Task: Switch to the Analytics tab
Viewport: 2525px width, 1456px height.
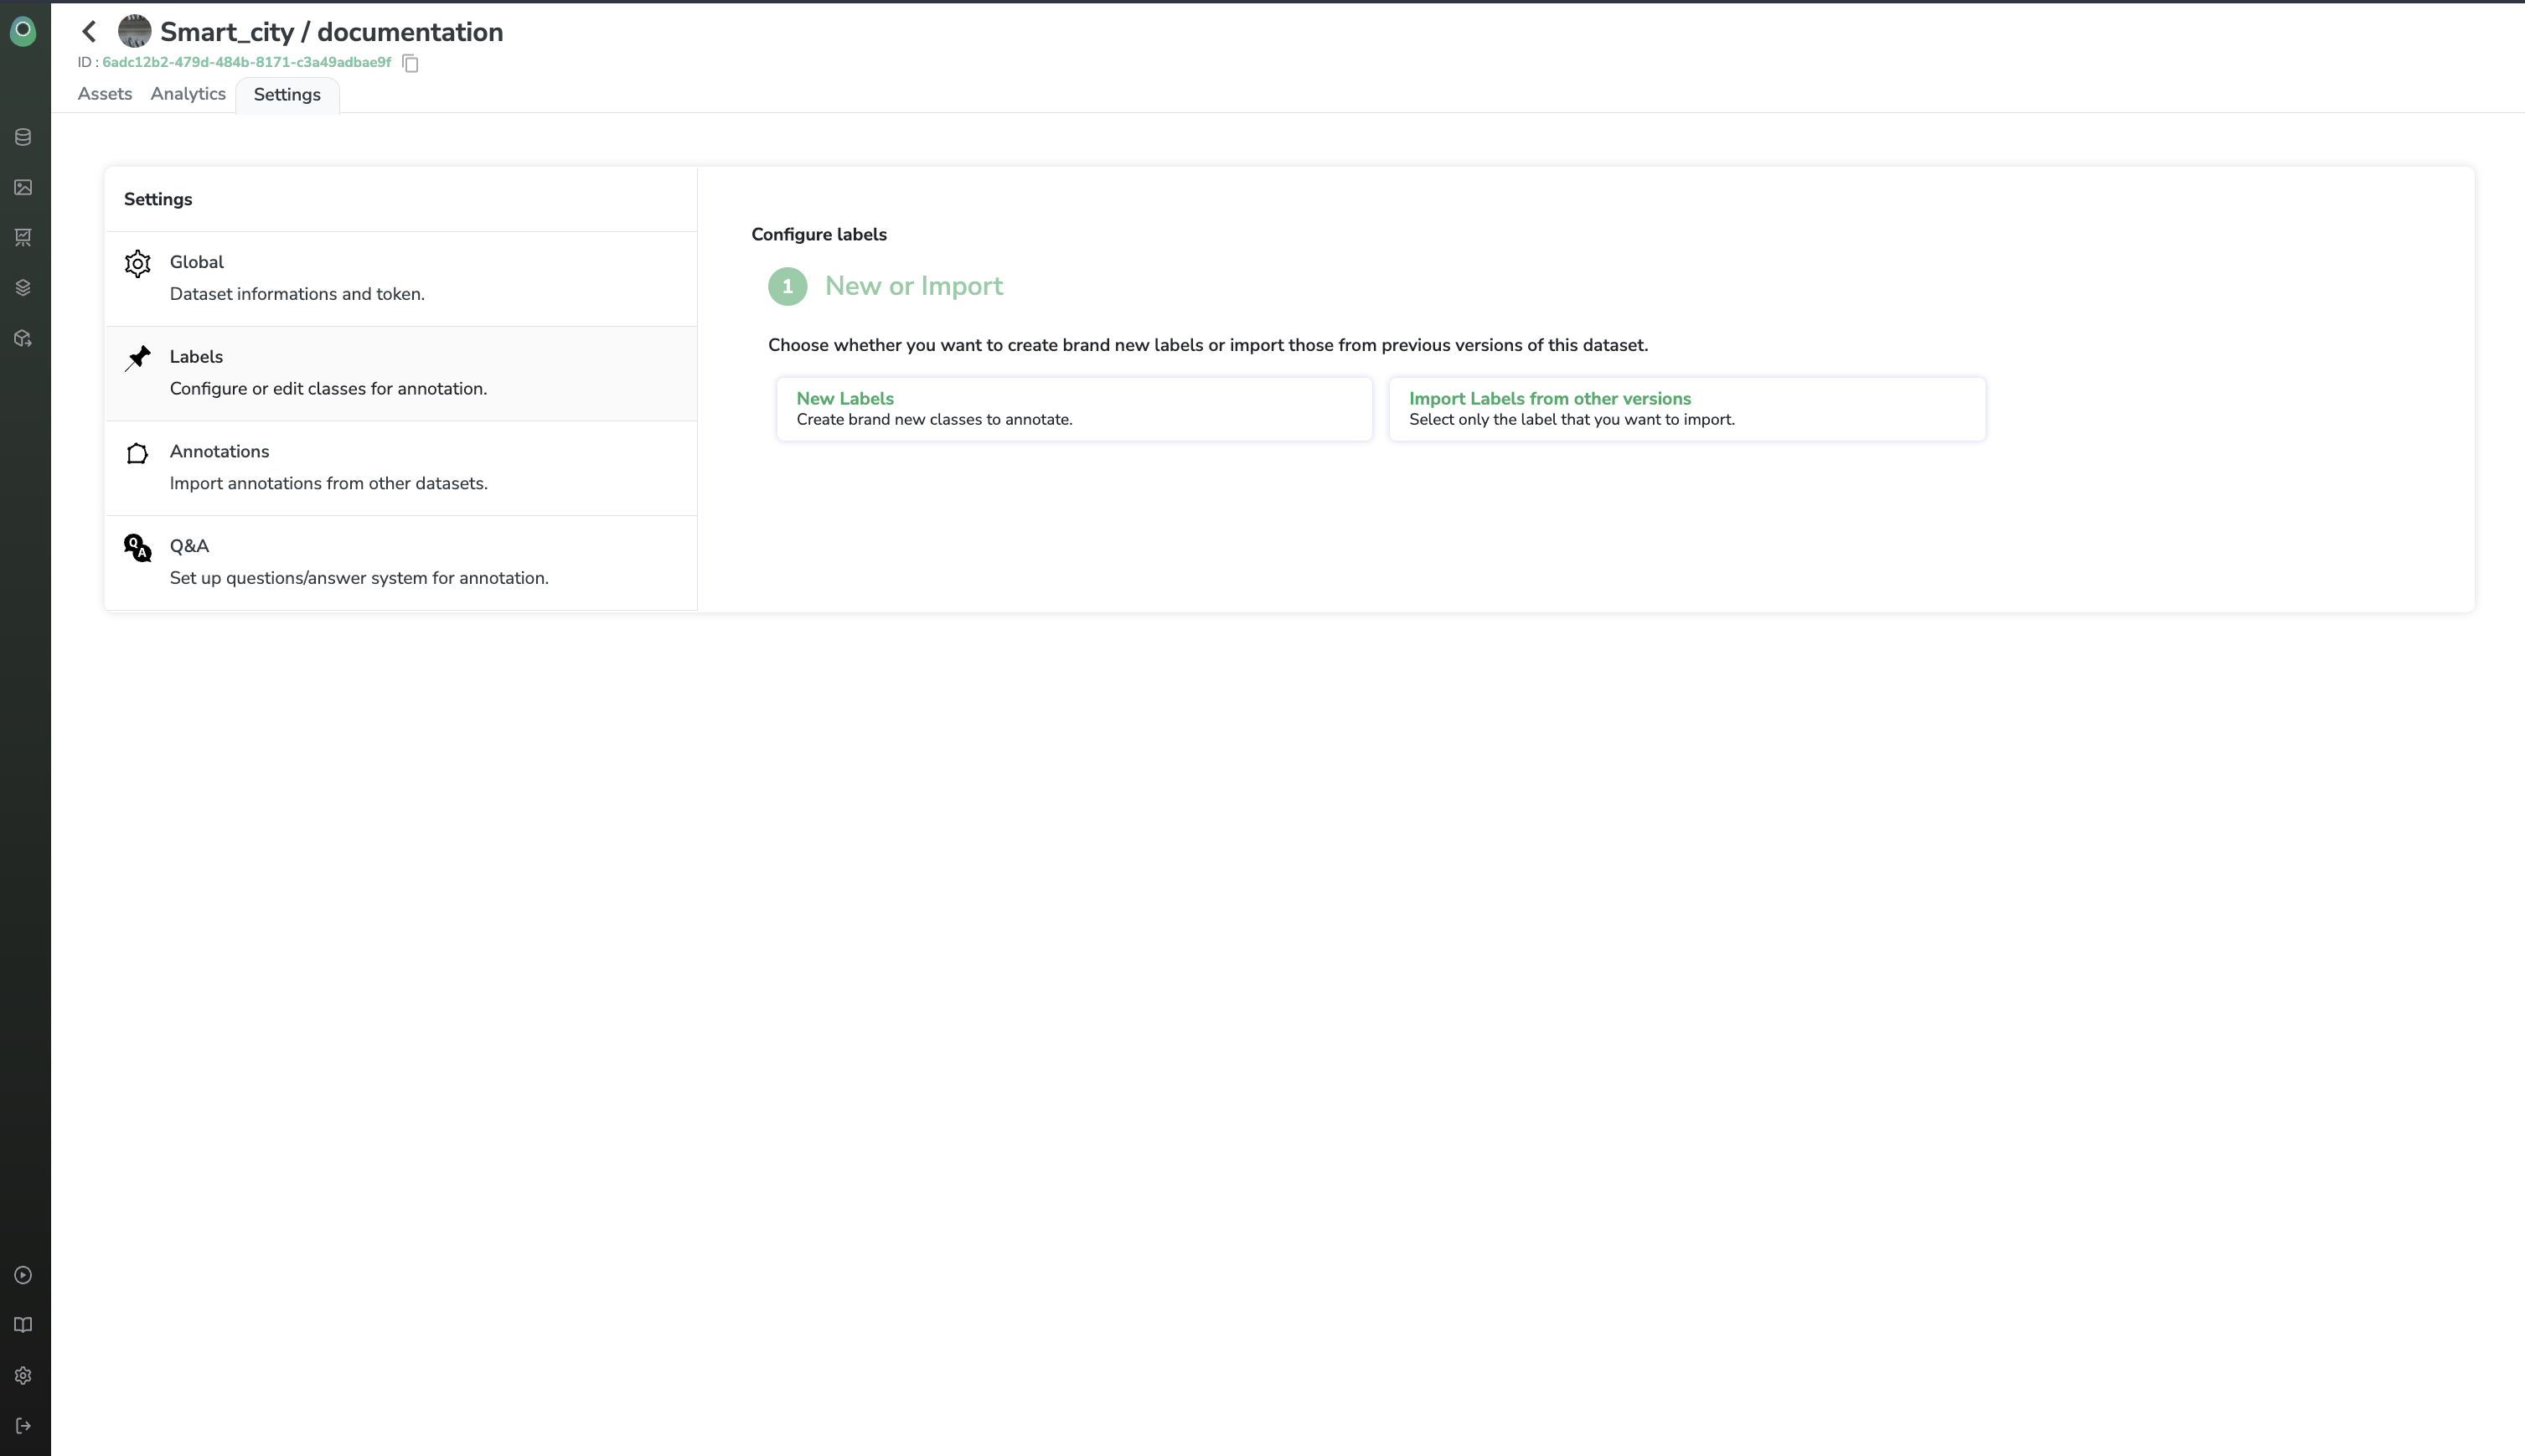Action: point(188,94)
